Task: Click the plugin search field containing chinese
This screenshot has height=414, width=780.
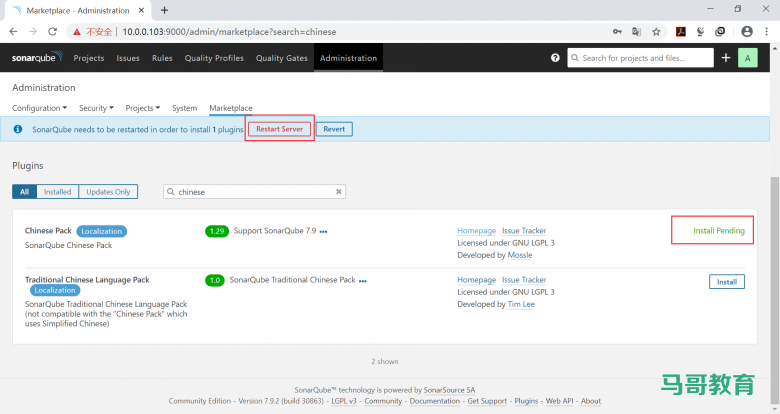Action: click(x=254, y=192)
